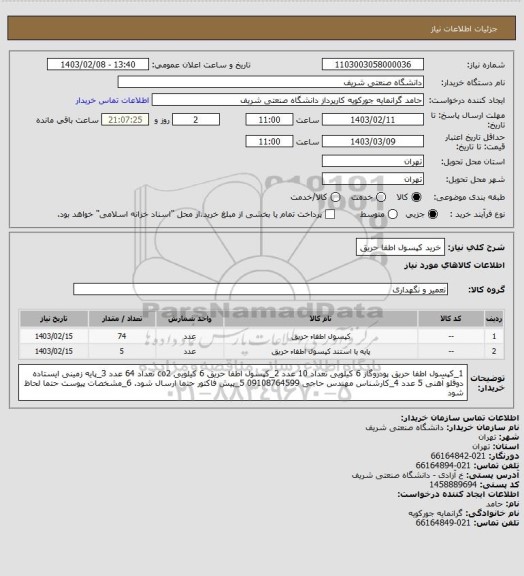
Task: Click the price validity date 1403/03/09
Action: point(373,141)
